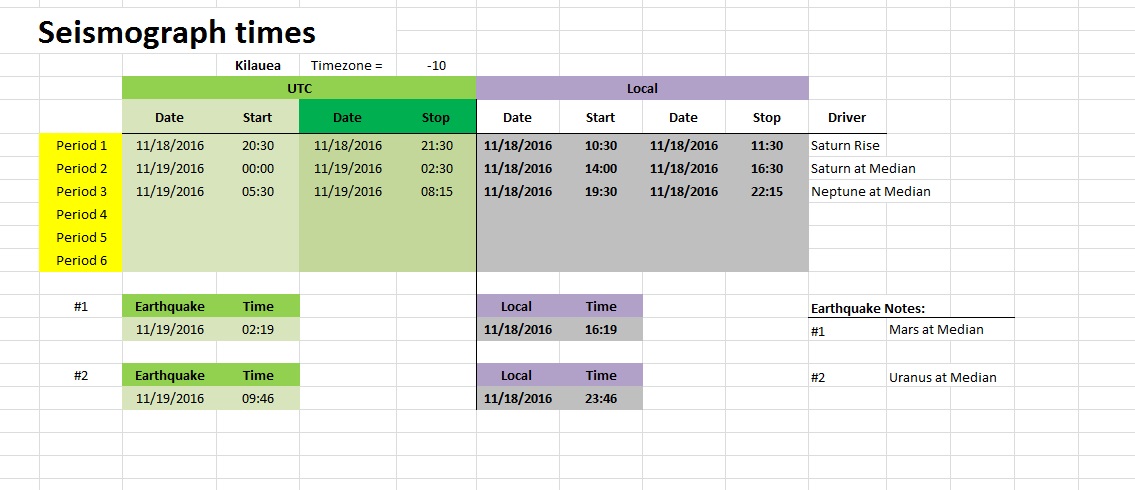This screenshot has width=1135, height=490.
Task: Select earthquake UTC time 09:46 cell
Action: click(257, 398)
